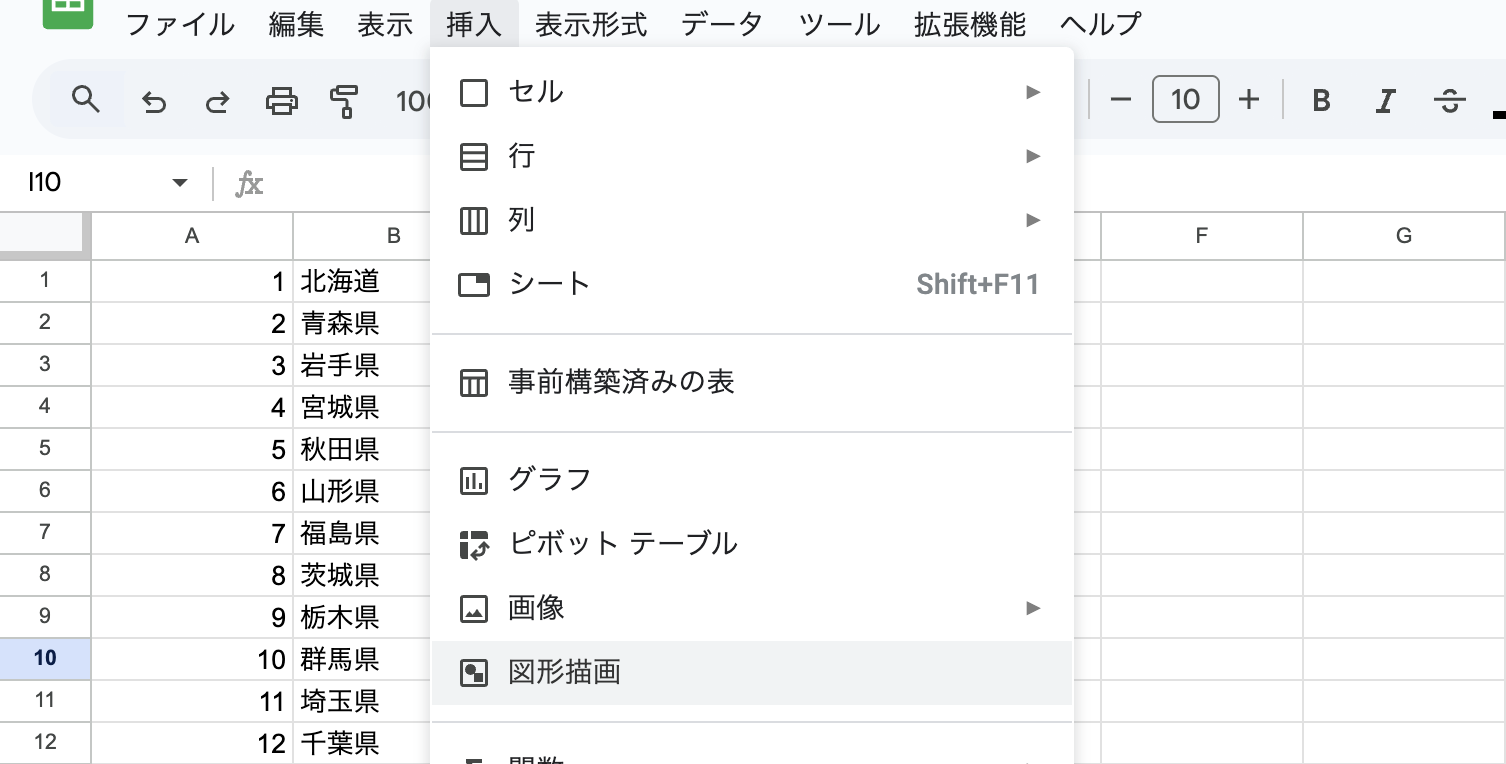The image size is (1506, 764).
Task: Expand the 行 submenu
Action: click(750, 156)
